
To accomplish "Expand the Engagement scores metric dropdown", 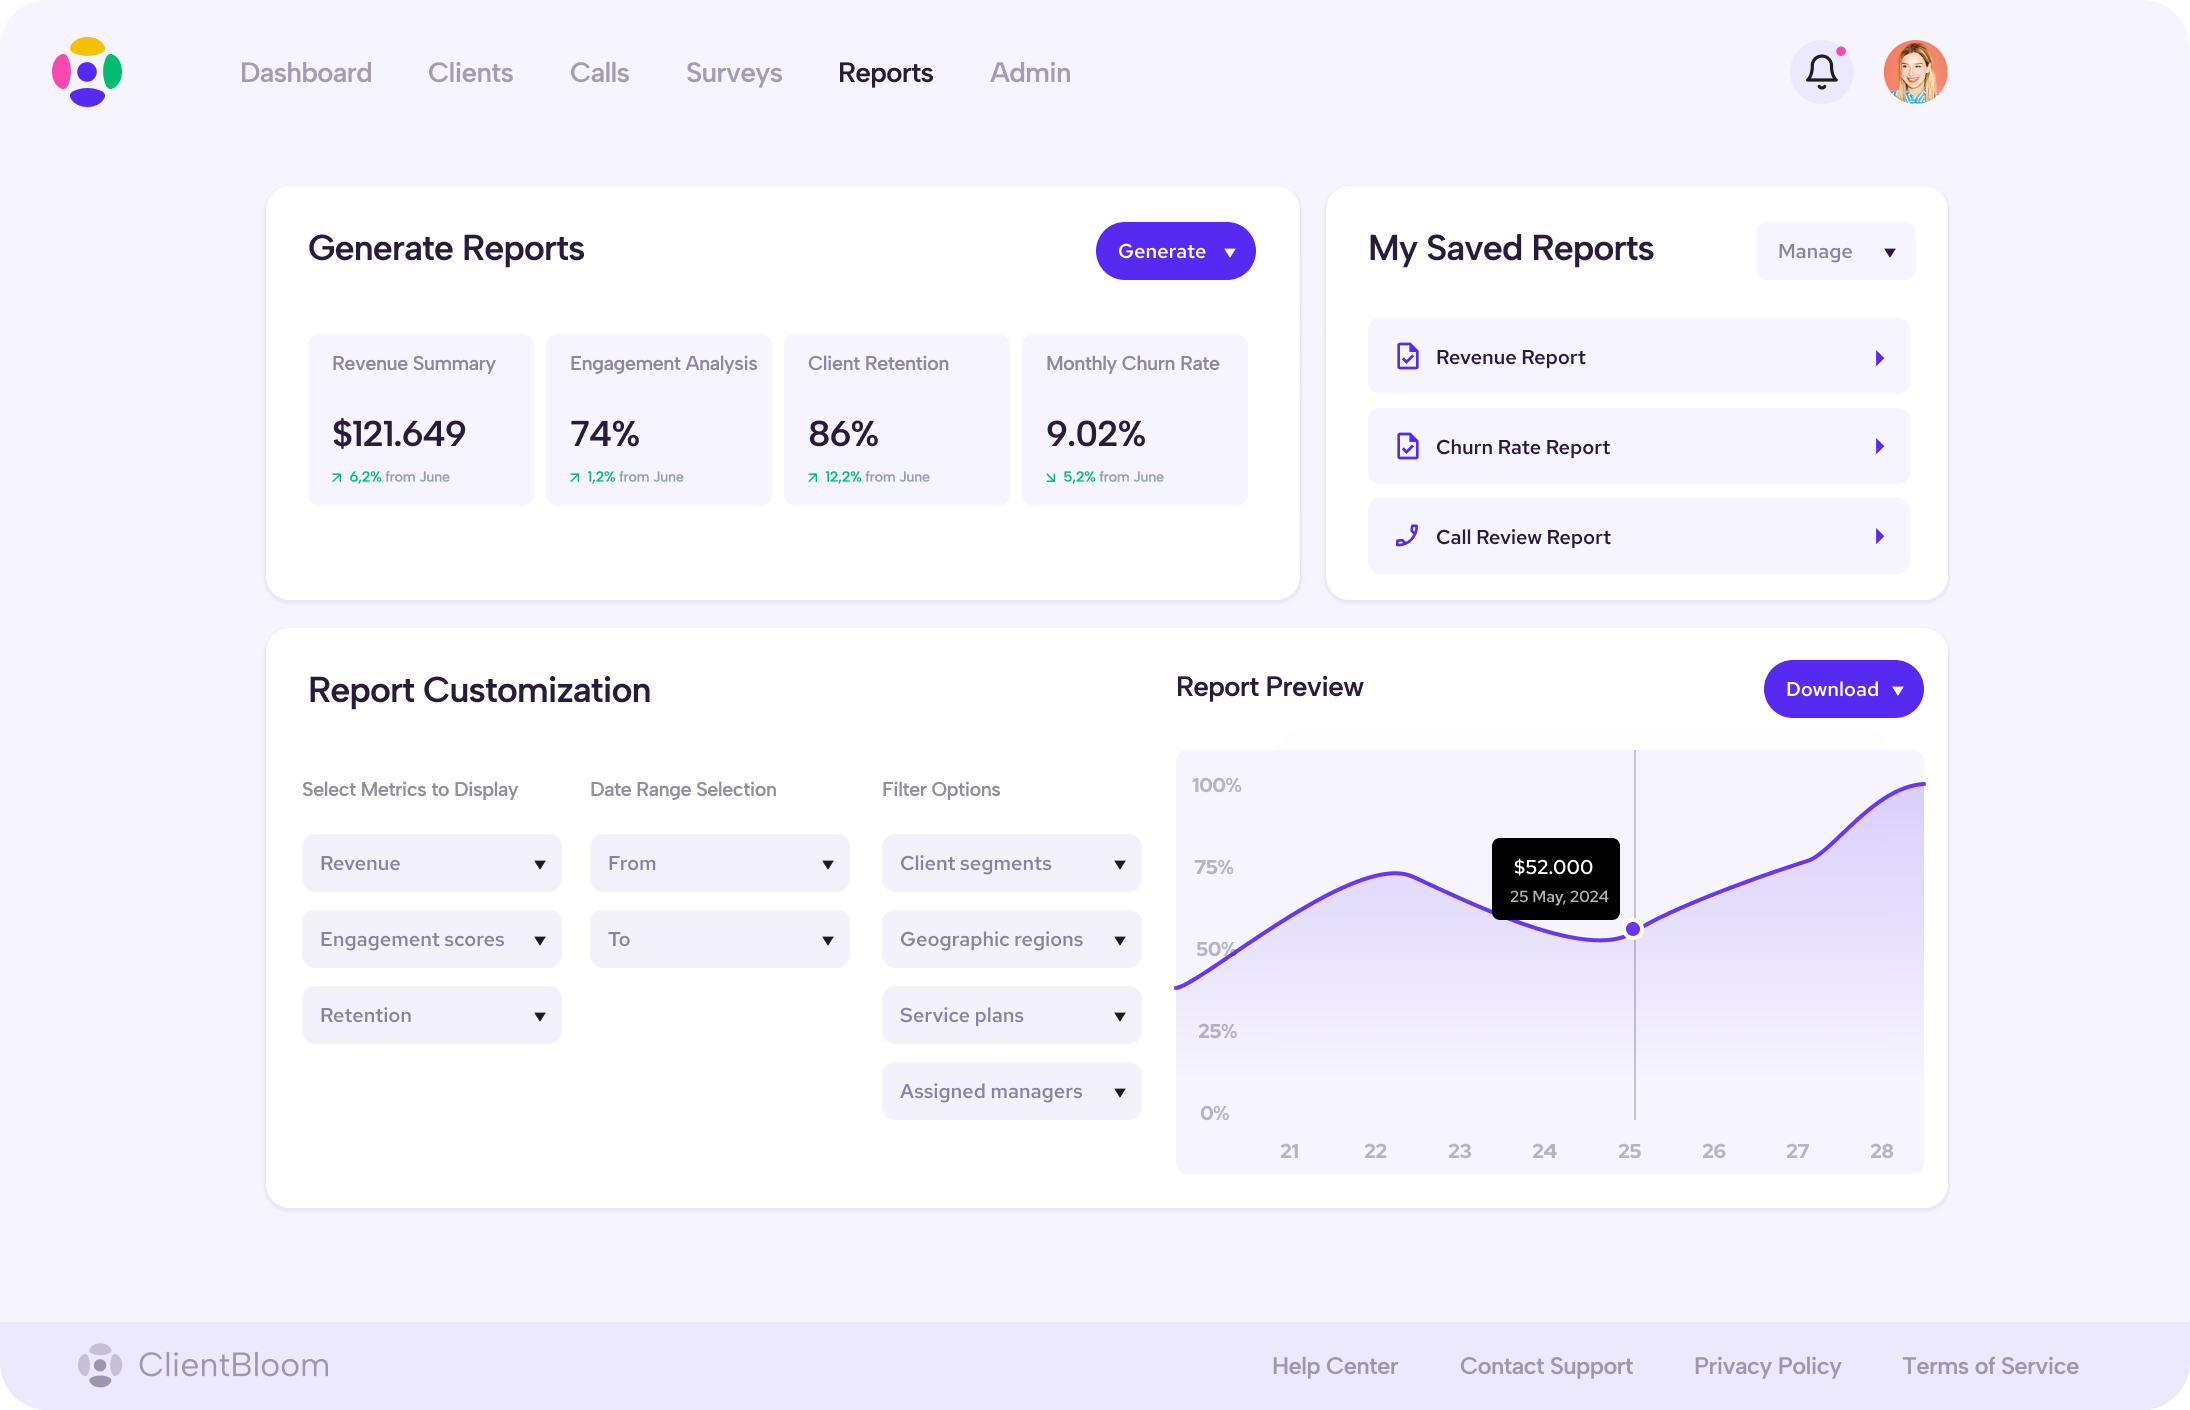I will (431, 939).
